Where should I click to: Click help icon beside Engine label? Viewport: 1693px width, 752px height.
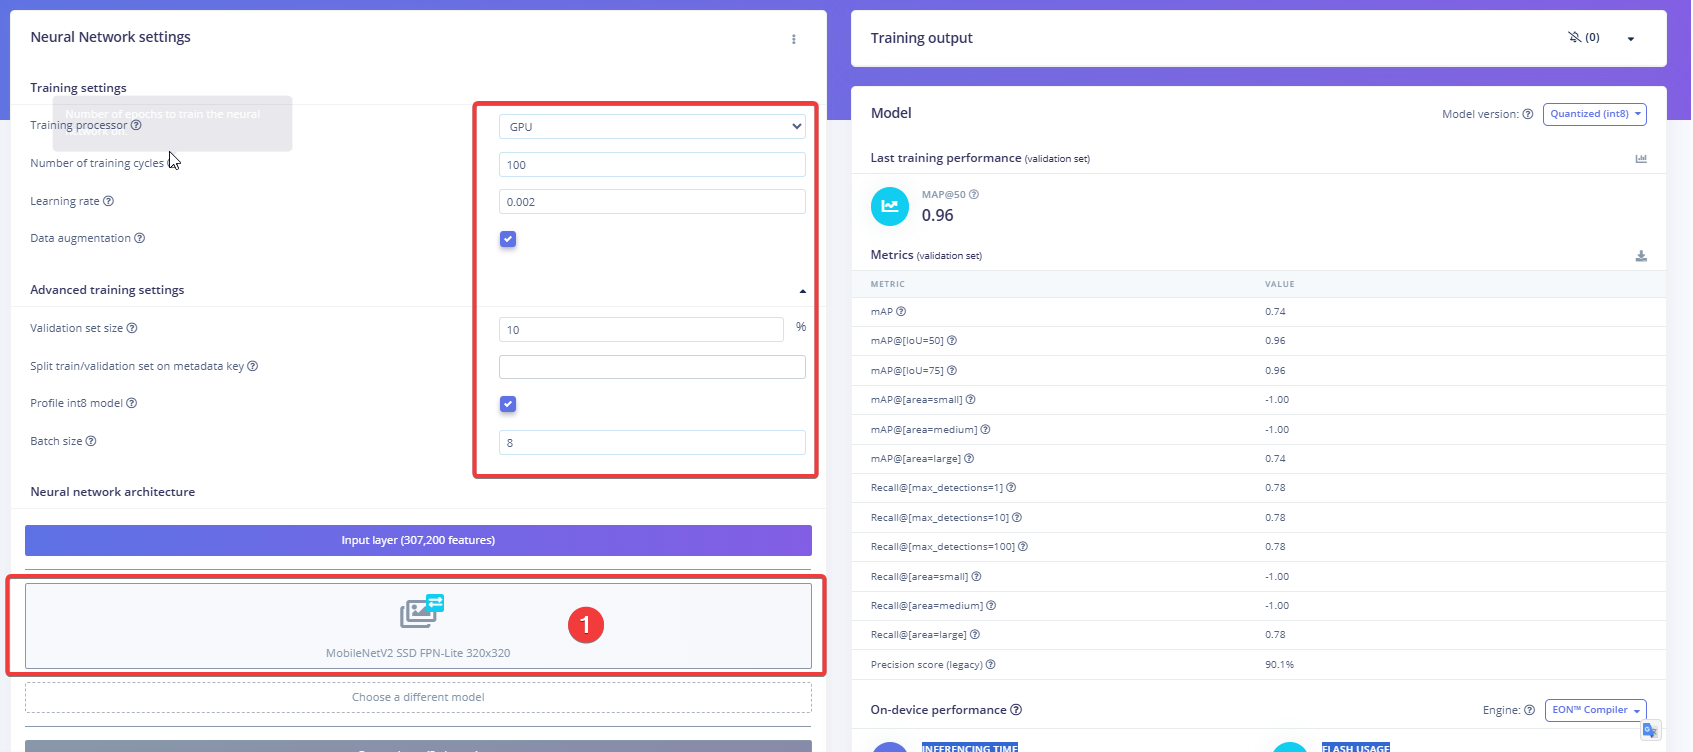1529,710
